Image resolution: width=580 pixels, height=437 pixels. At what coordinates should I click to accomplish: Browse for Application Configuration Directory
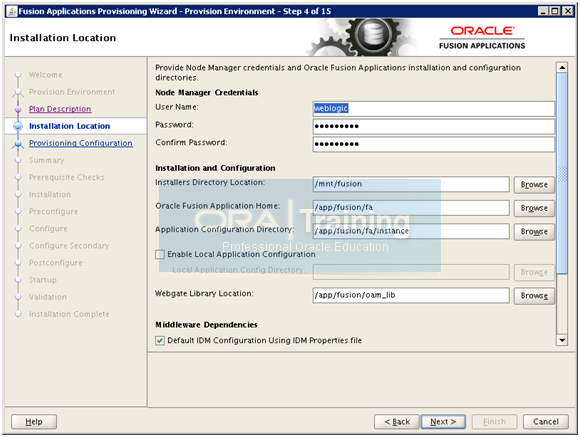pyautogui.click(x=534, y=232)
